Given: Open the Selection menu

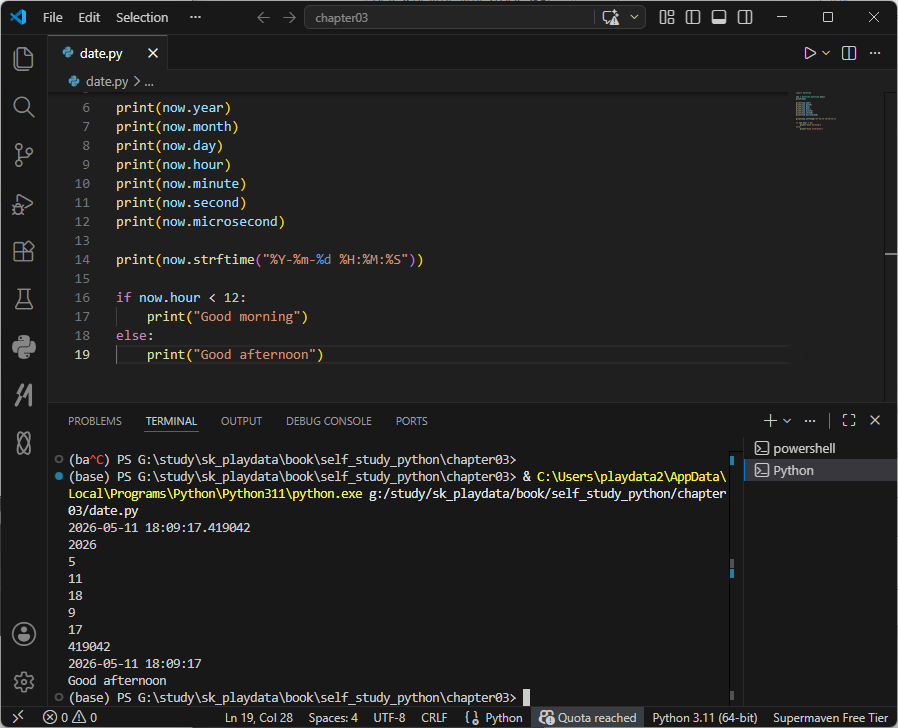Looking at the screenshot, I should [x=142, y=18].
